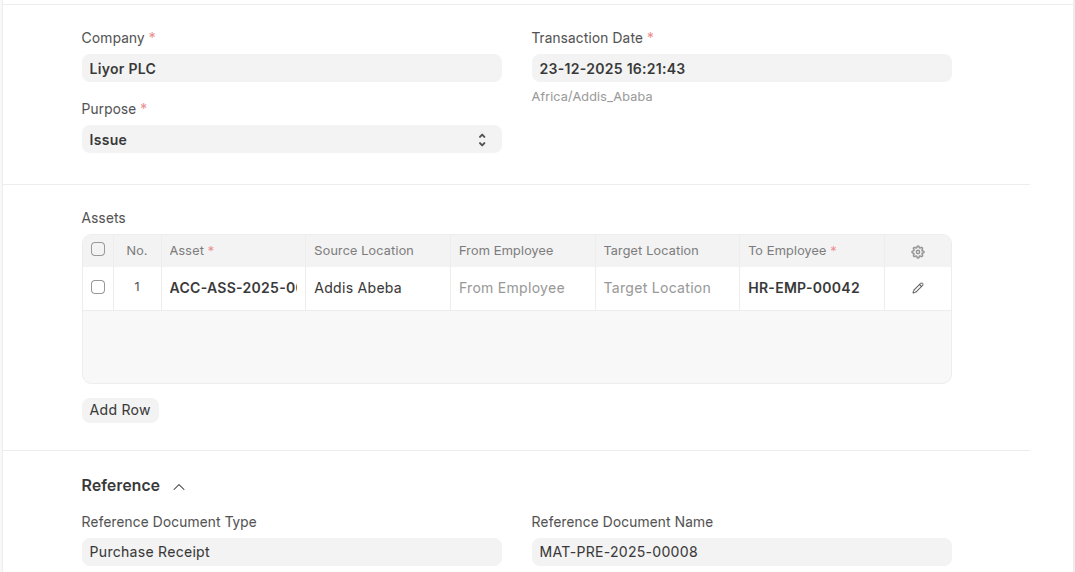This screenshot has height=572, width=1075.
Task: Select the Asset cell ACC-ASS-2025
Action: pos(233,288)
